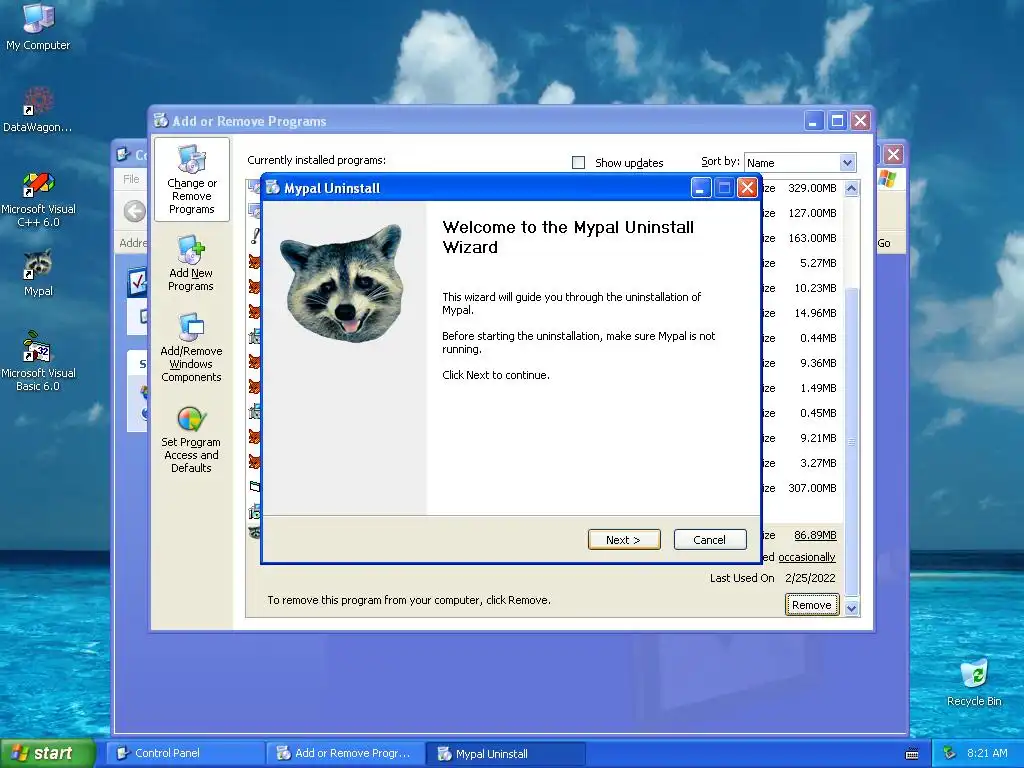Click the raccoon image in uninstall wizard
This screenshot has height=768, width=1024.
(342, 283)
